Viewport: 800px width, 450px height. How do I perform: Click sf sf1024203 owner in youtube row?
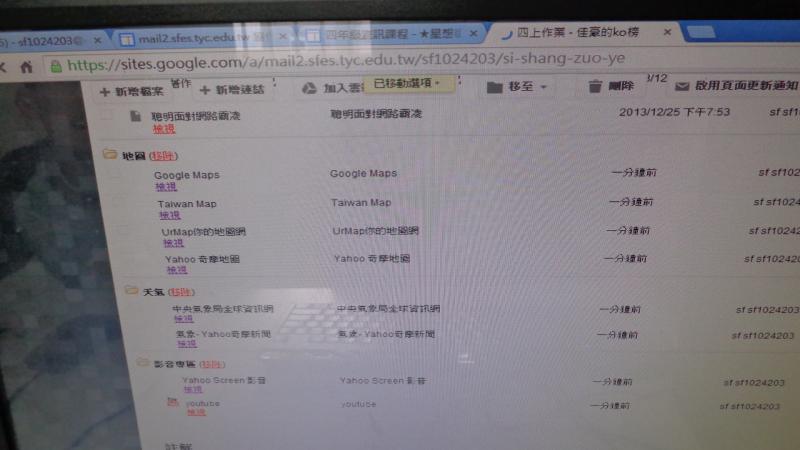tap(750, 406)
